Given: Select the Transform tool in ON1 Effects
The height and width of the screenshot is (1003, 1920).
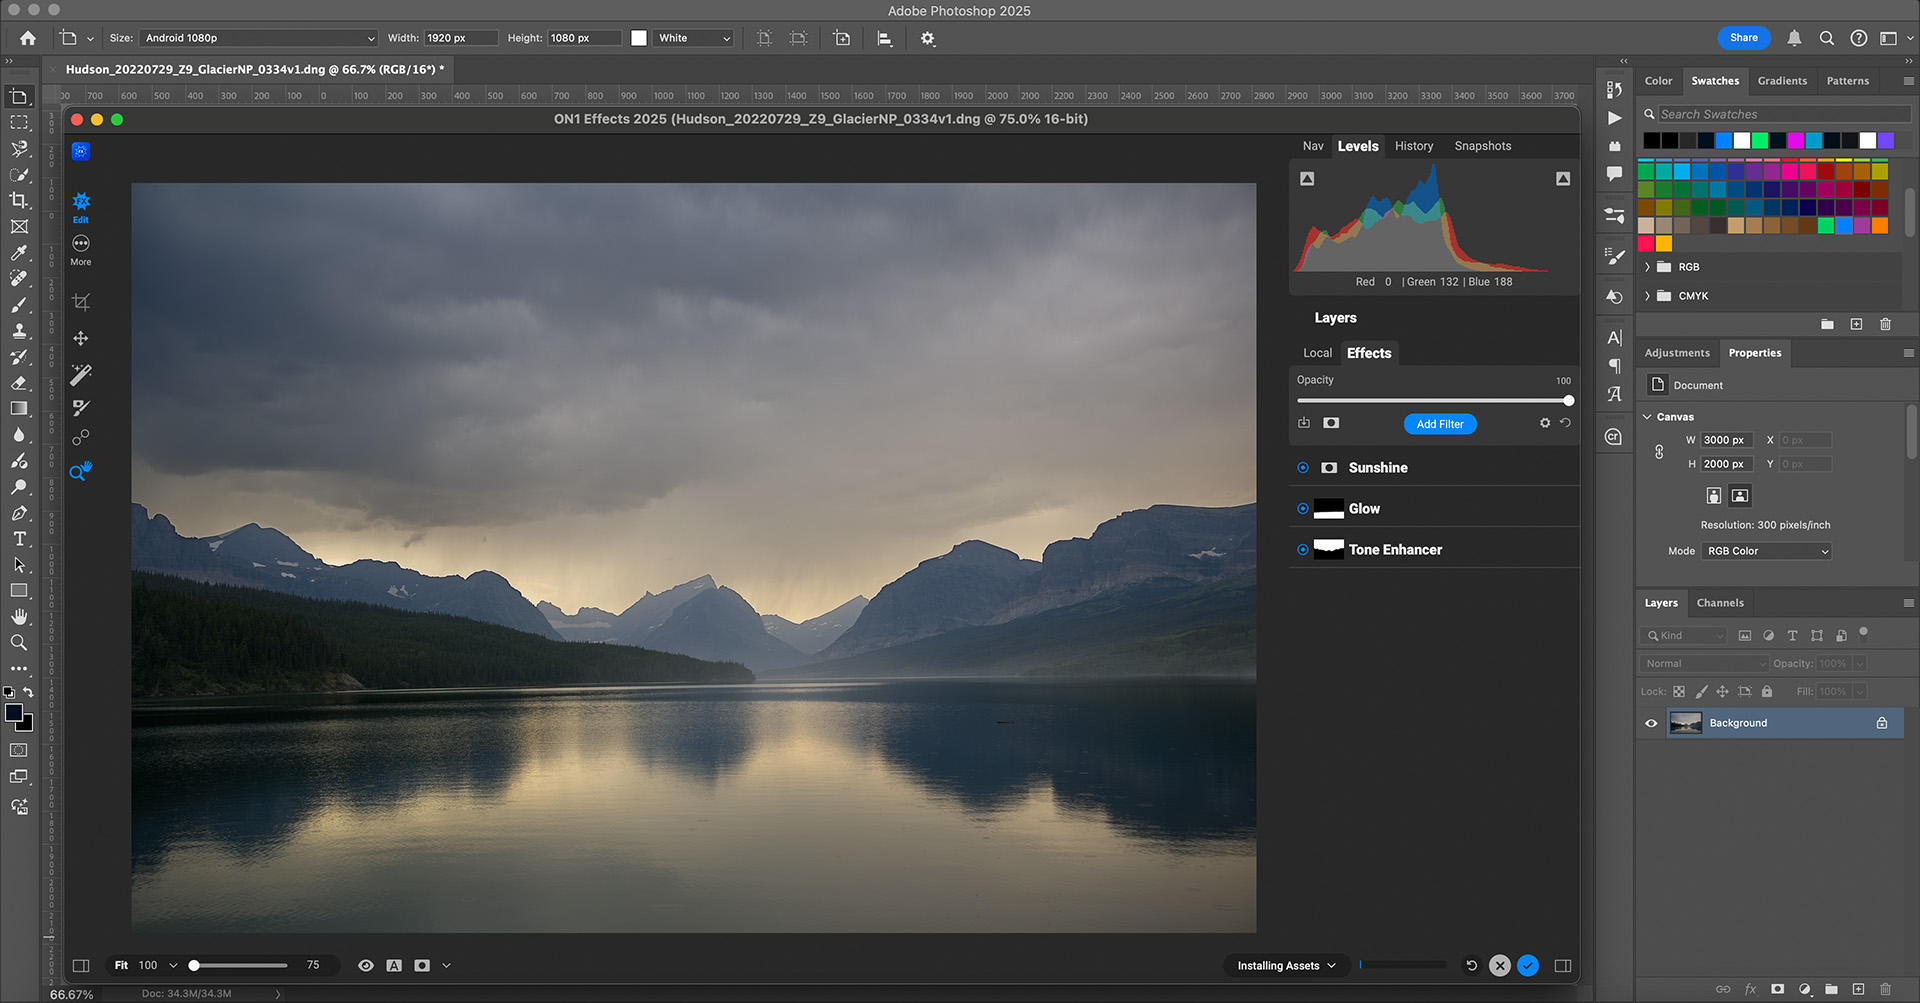Looking at the screenshot, I should pos(80,338).
